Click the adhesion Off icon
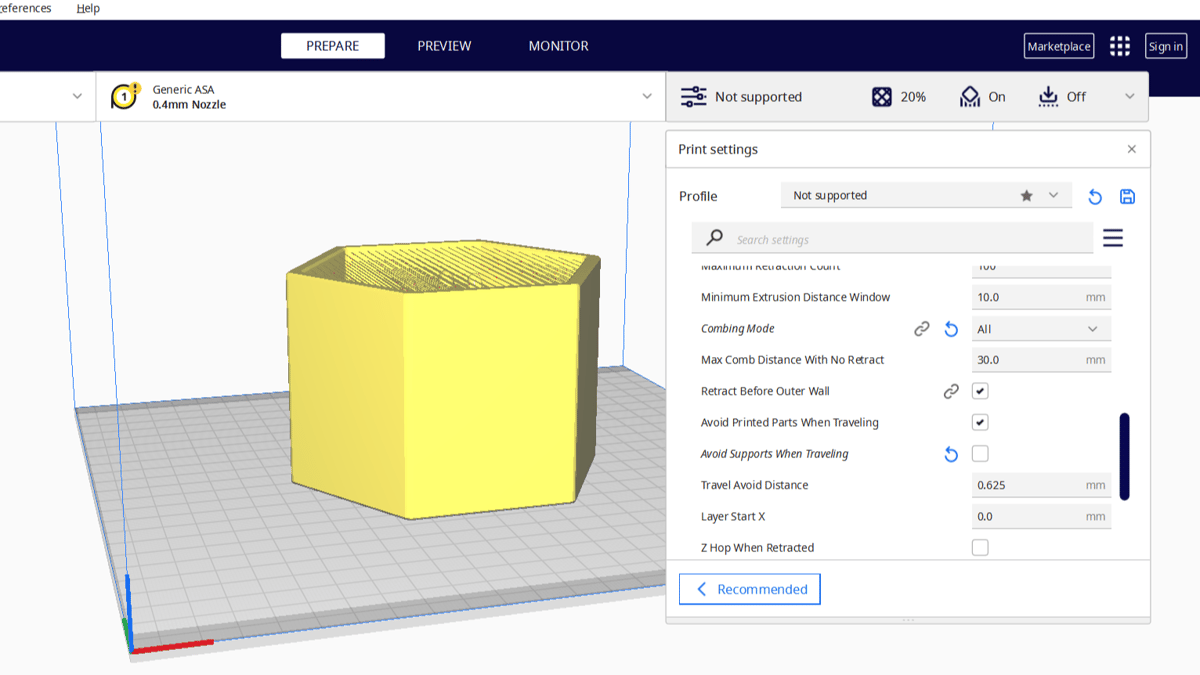1200x675 pixels. (1047, 96)
